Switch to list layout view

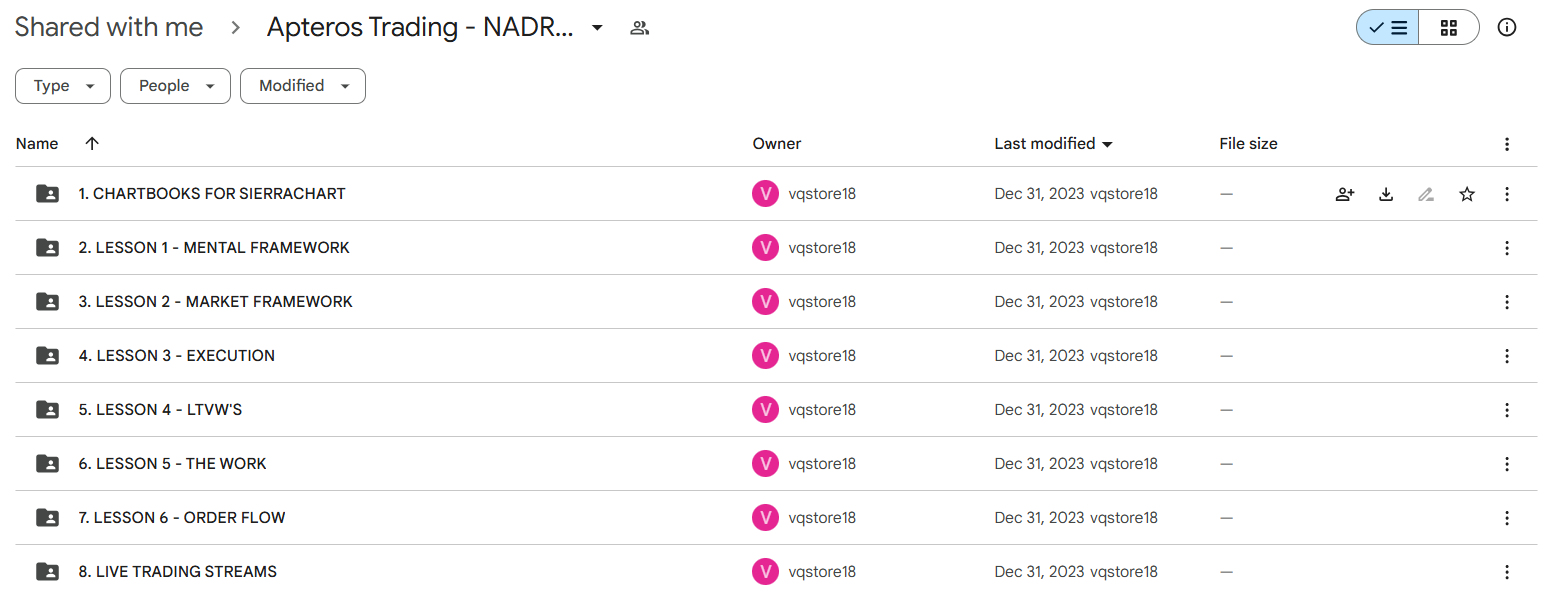point(1387,28)
